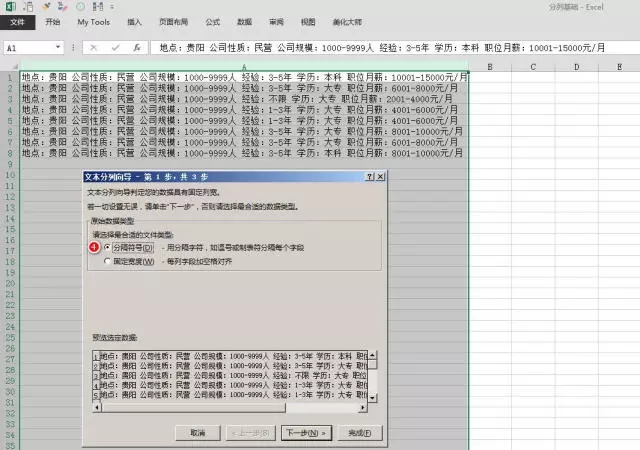Click cell A3 with 经验：不限
Image resolution: width=640 pixels, height=450 pixels.
pyautogui.click(x=244, y=99)
